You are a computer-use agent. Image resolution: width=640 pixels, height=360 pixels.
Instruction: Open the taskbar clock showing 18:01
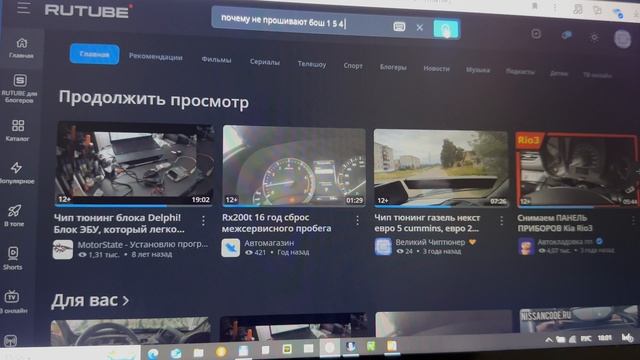tap(604, 338)
